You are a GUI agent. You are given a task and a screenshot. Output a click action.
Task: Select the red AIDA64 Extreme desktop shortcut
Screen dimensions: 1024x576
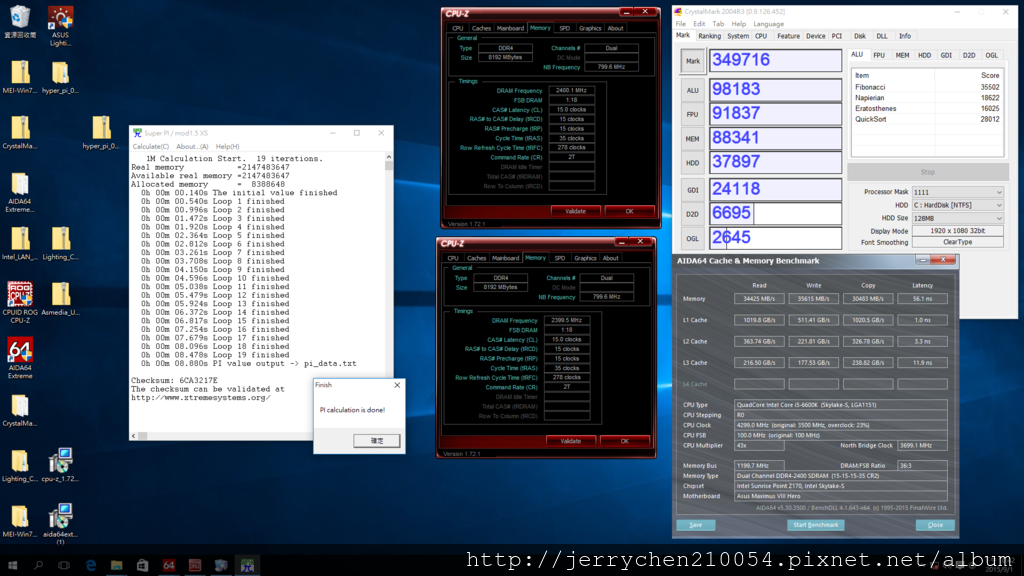(20, 357)
